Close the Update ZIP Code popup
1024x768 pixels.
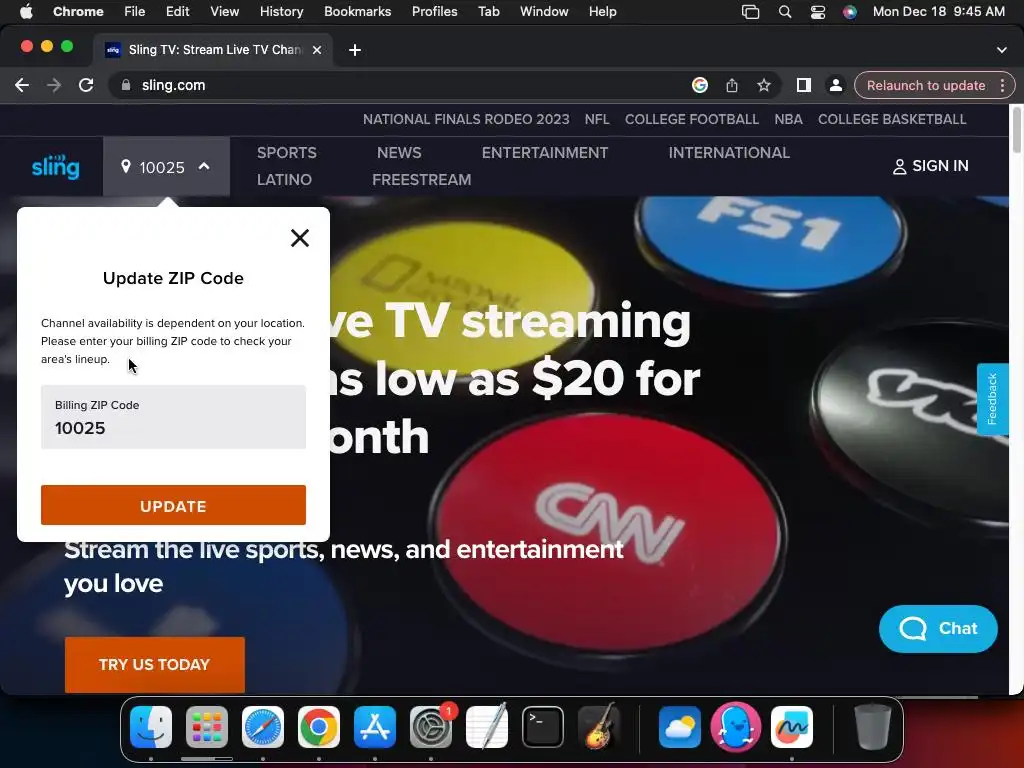click(300, 238)
